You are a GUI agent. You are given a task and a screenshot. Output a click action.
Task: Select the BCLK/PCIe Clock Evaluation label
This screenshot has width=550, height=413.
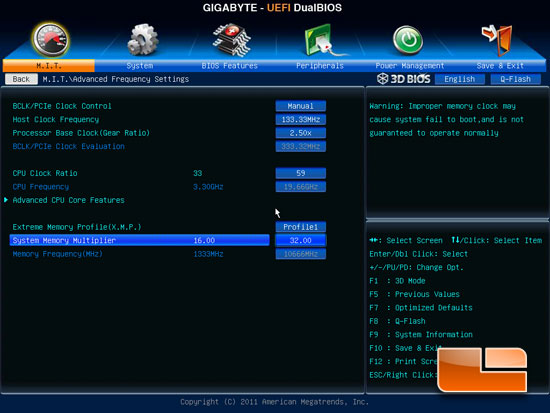[68, 146]
